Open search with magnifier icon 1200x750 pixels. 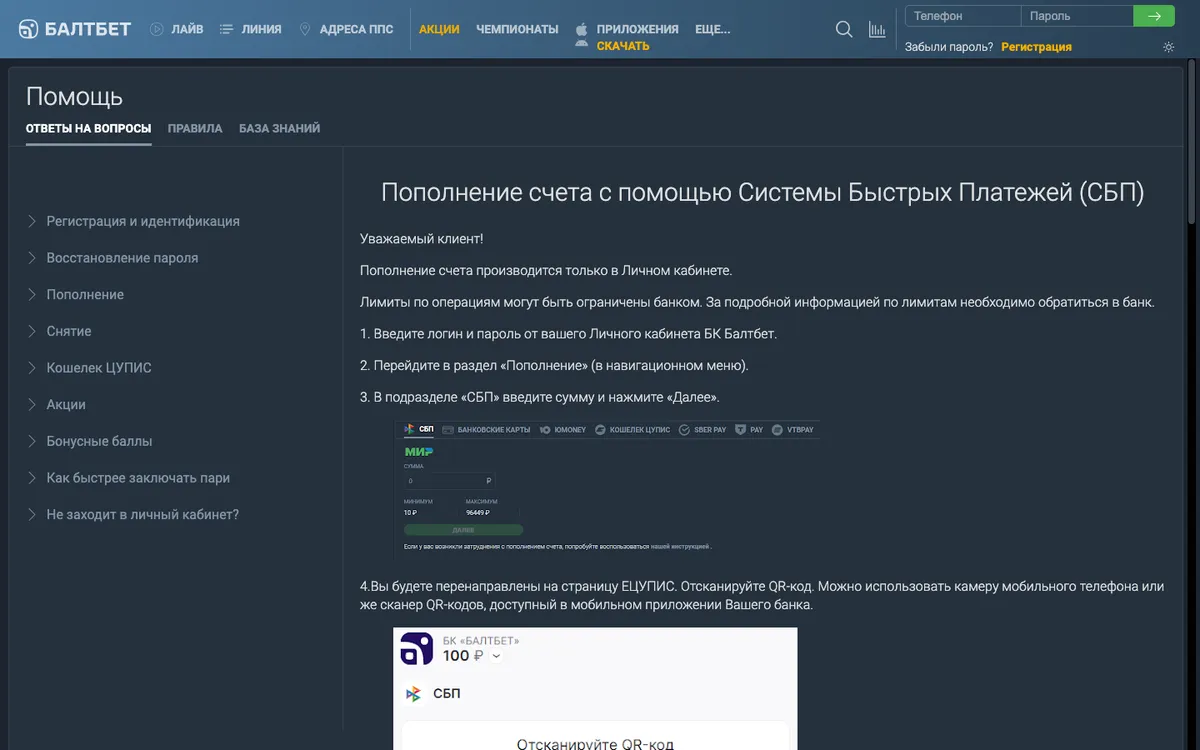pyautogui.click(x=844, y=29)
